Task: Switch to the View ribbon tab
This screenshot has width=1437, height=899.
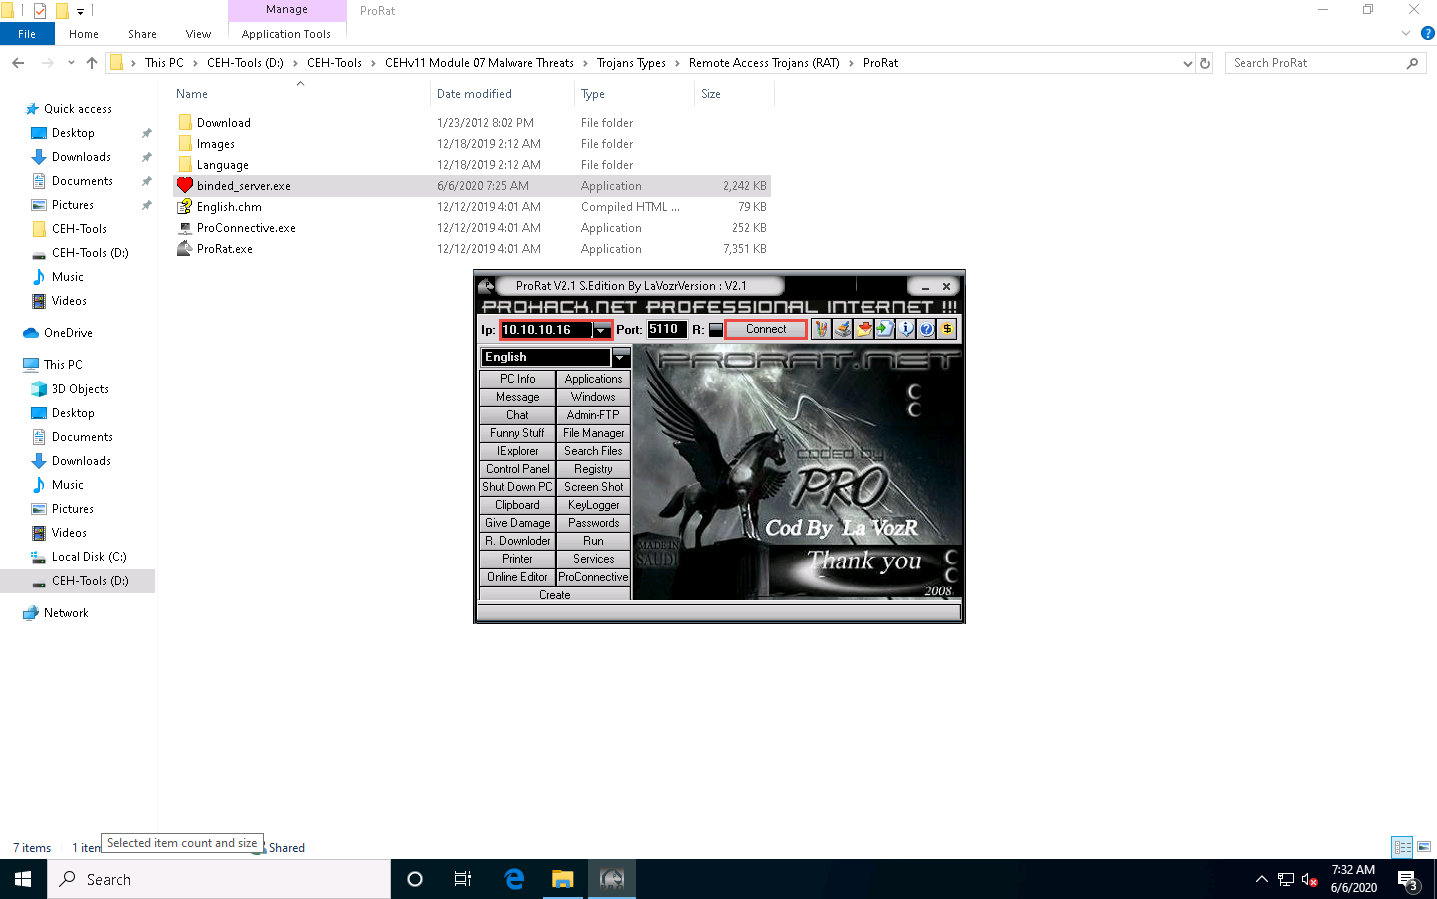Action: [x=198, y=34]
